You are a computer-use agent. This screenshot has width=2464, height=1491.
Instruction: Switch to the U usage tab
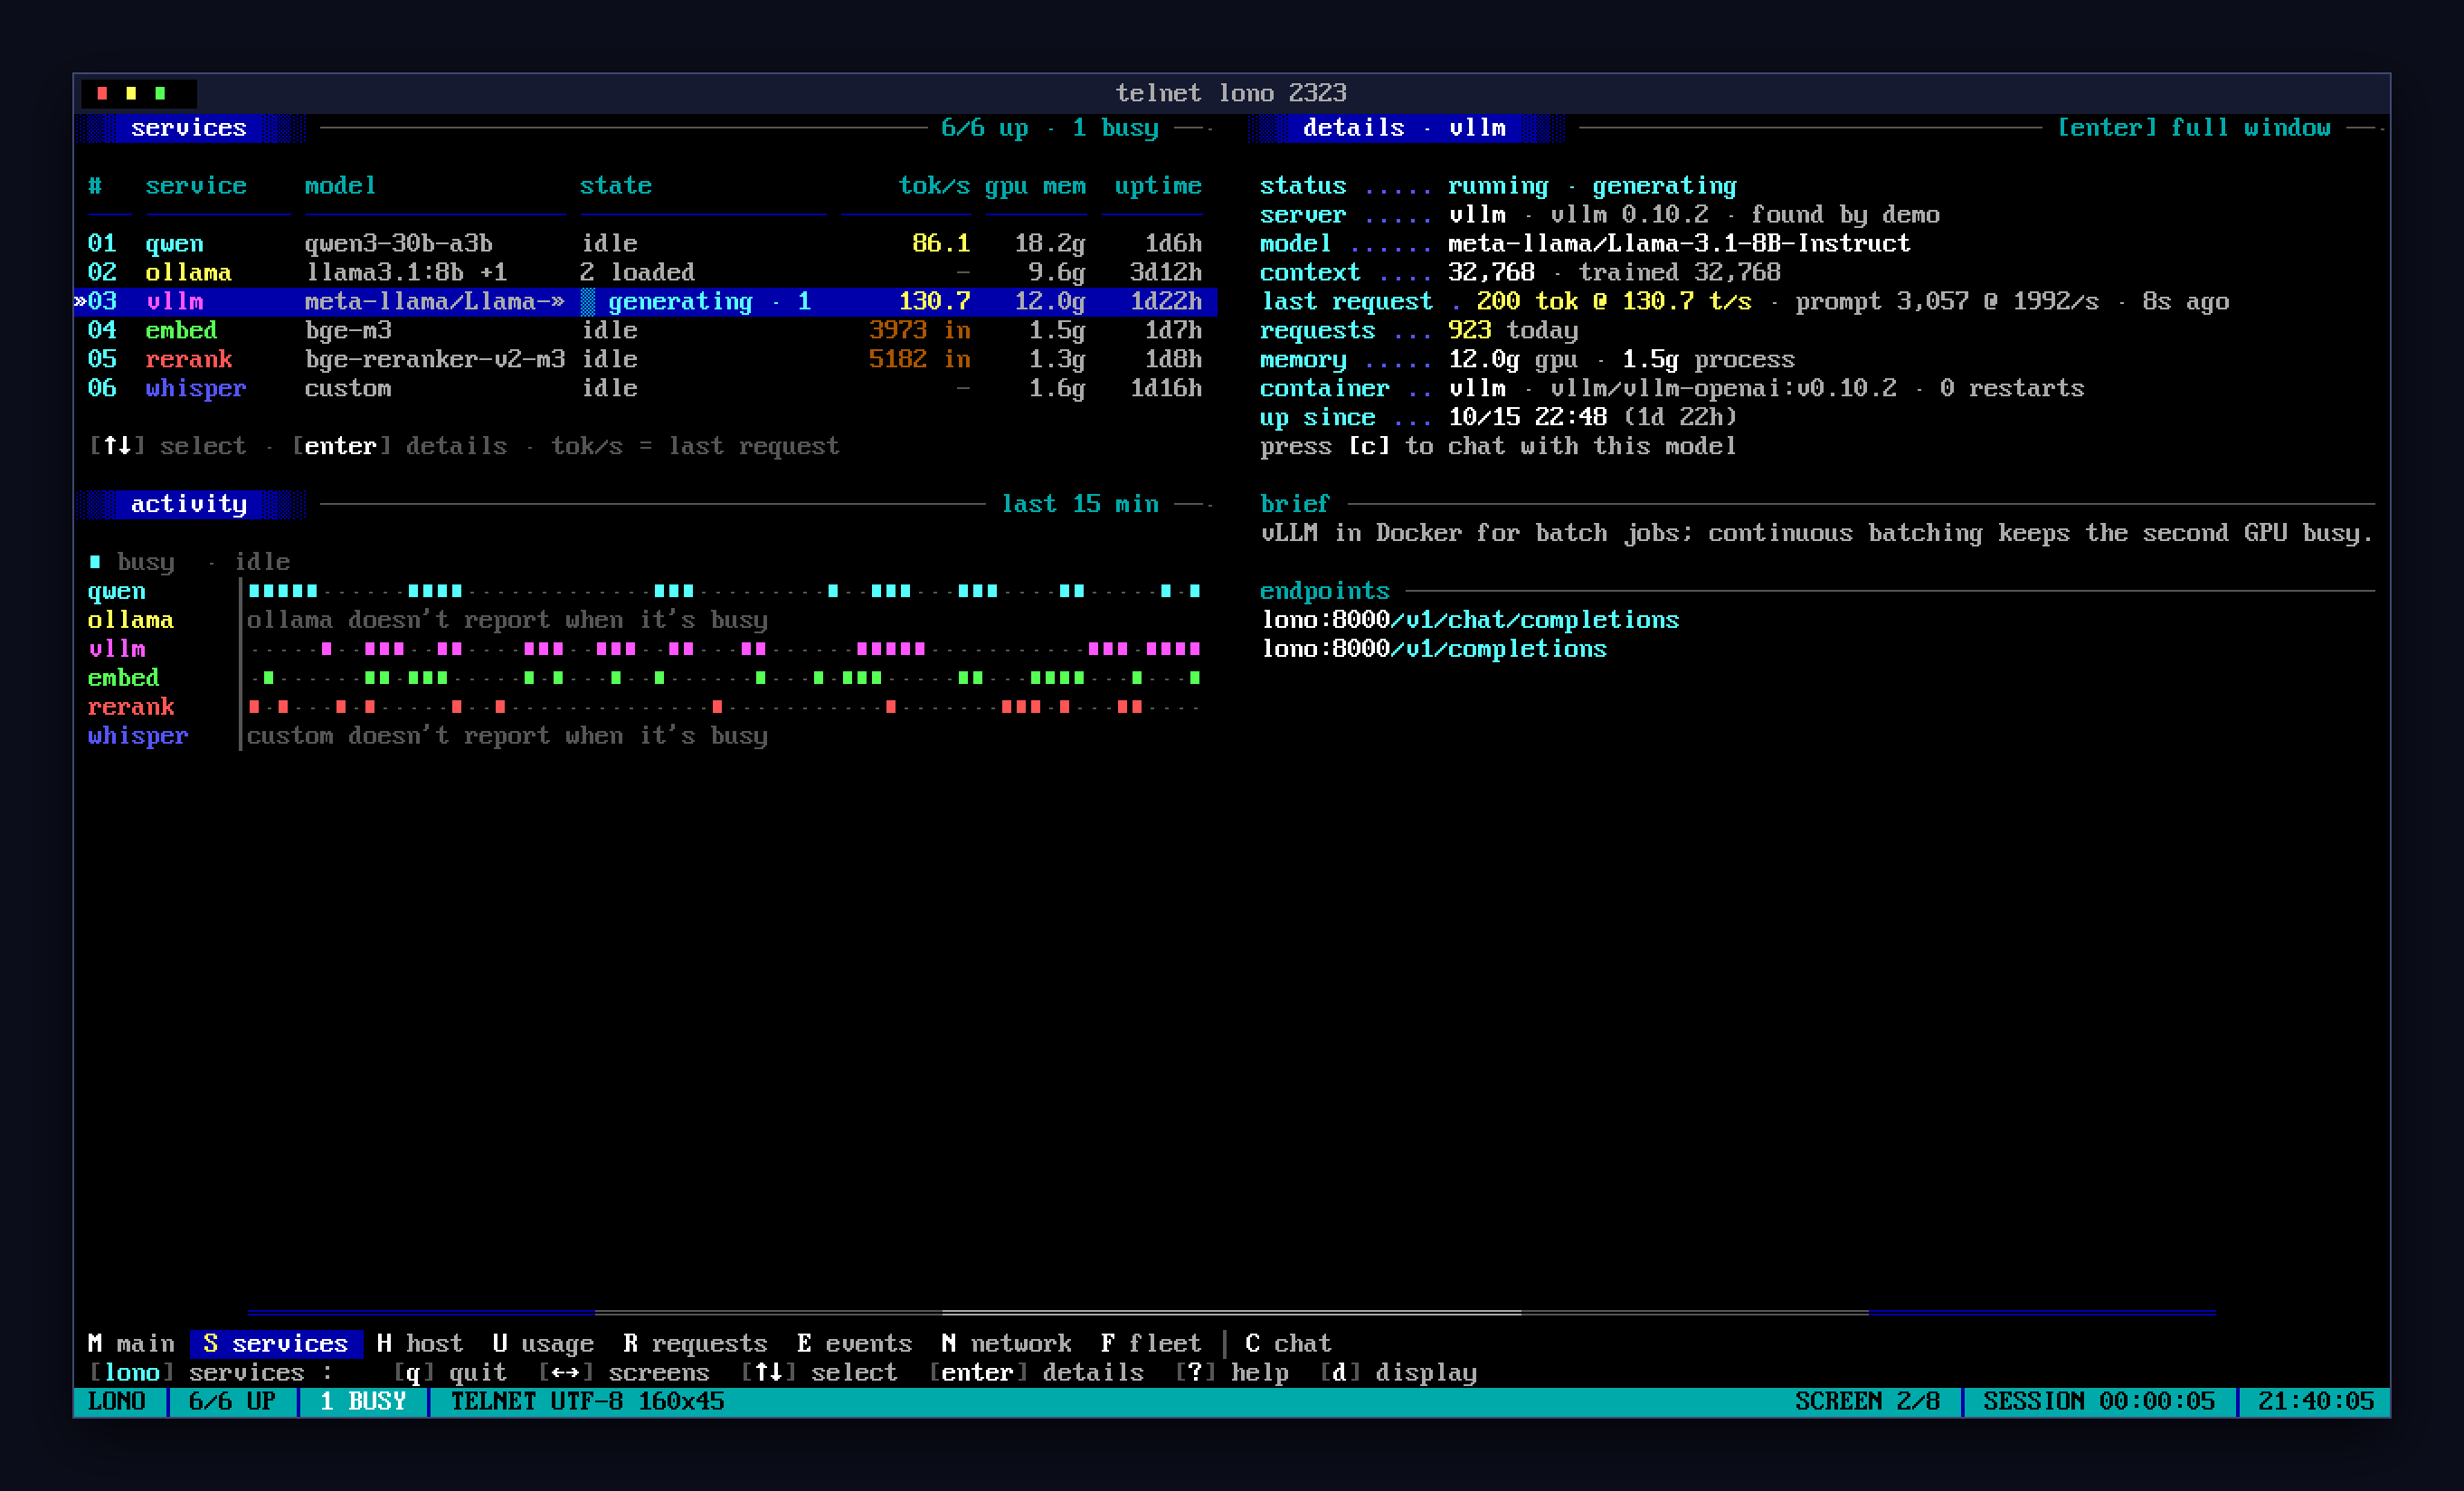543,1343
